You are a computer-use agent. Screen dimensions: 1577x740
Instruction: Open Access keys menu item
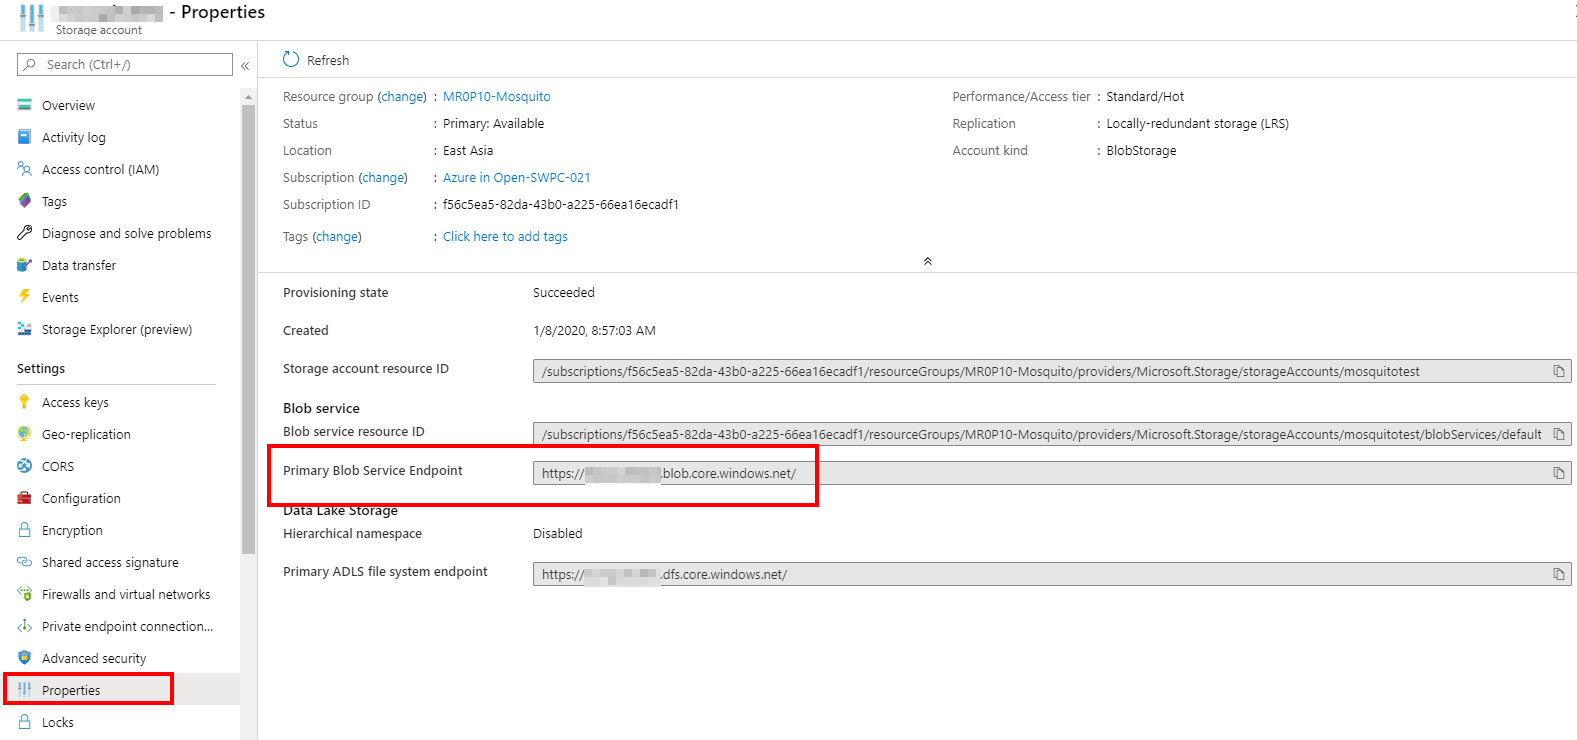point(75,402)
